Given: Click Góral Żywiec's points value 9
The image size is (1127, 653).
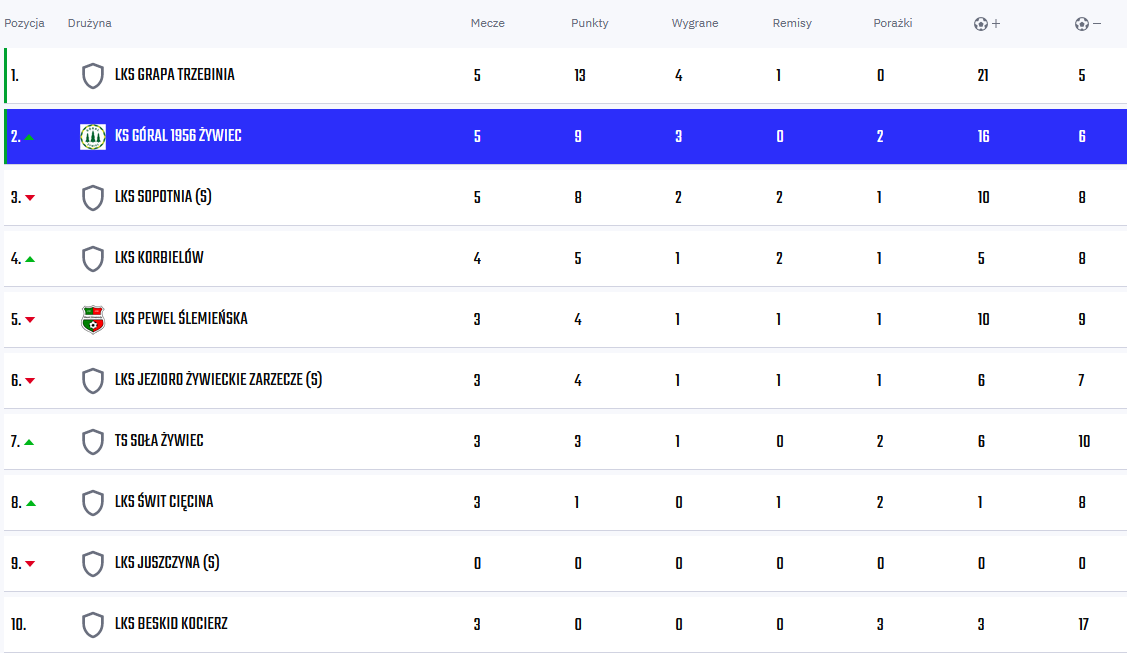Looking at the screenshot, I should [x=578, y=136].
